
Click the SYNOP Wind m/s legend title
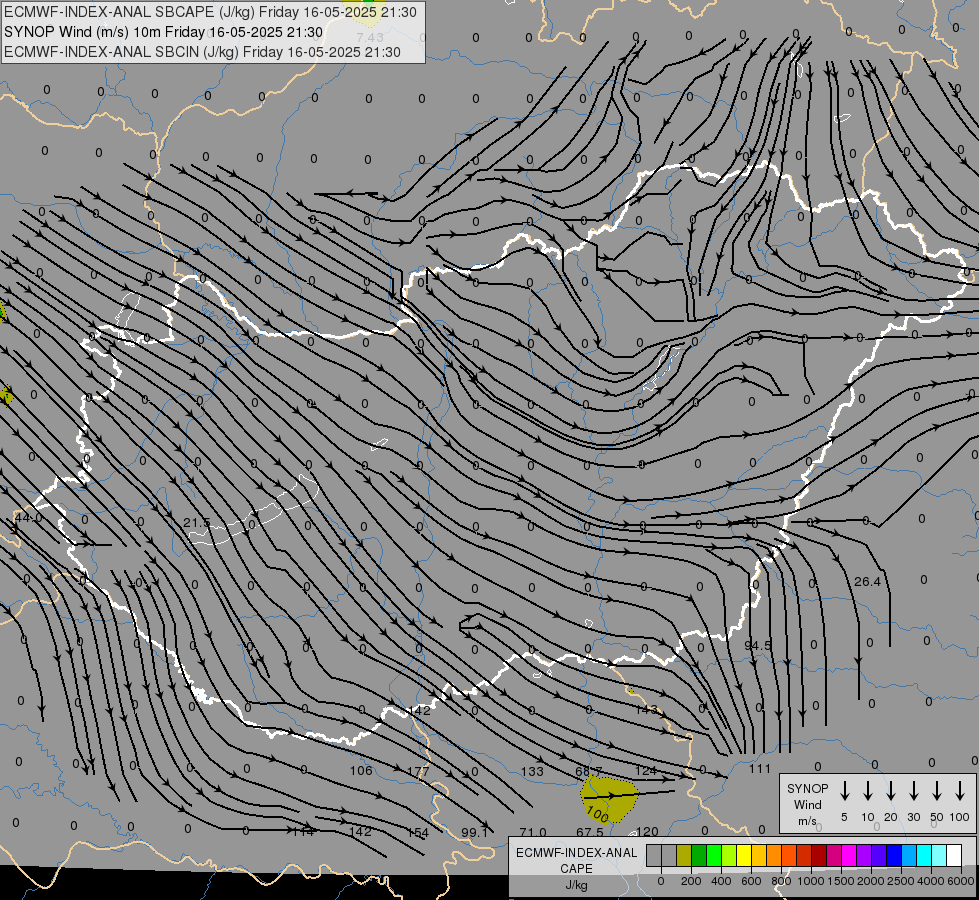click(807, 804)
